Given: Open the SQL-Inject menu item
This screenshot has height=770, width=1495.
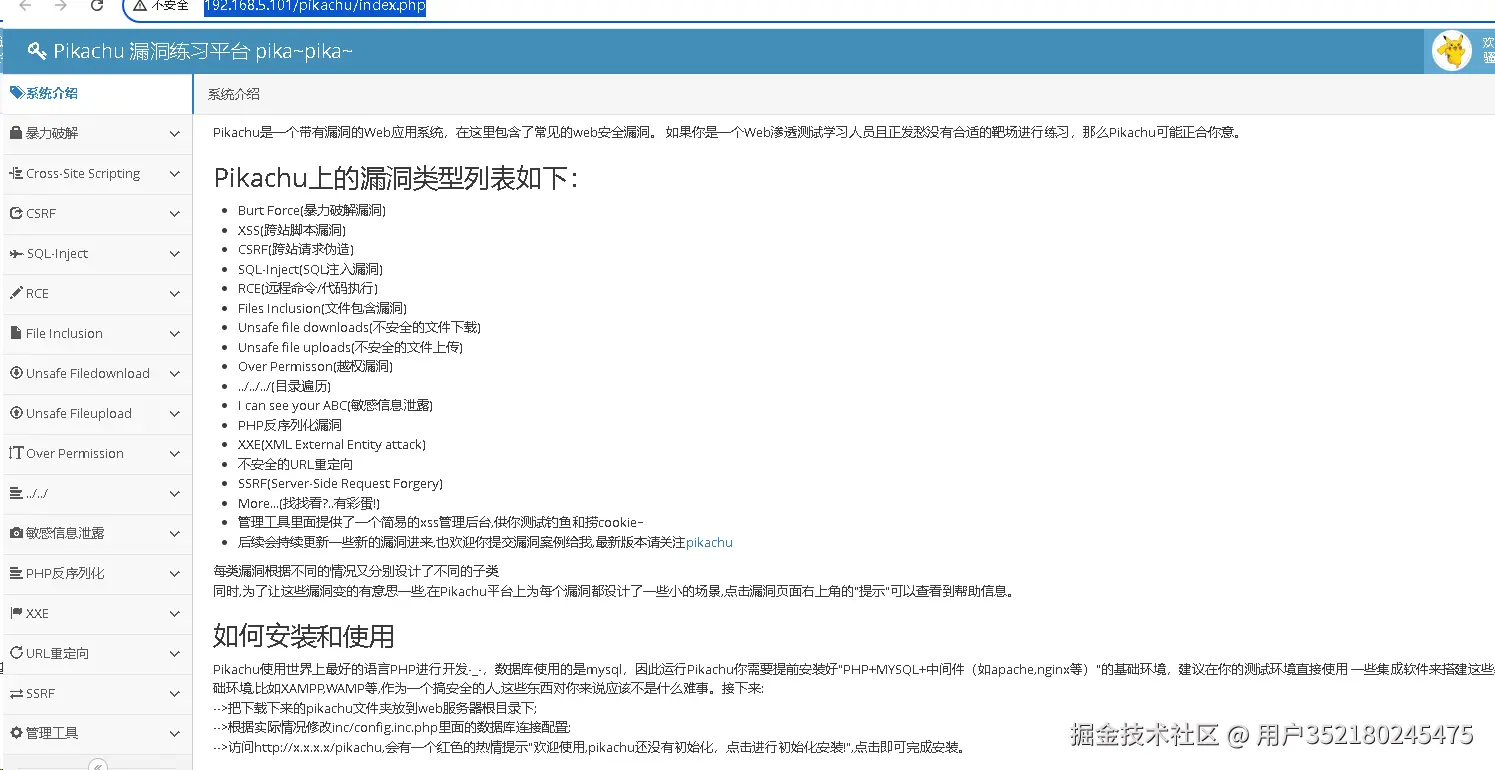Looking at the screenshot, I should click(x=96, y=254).
